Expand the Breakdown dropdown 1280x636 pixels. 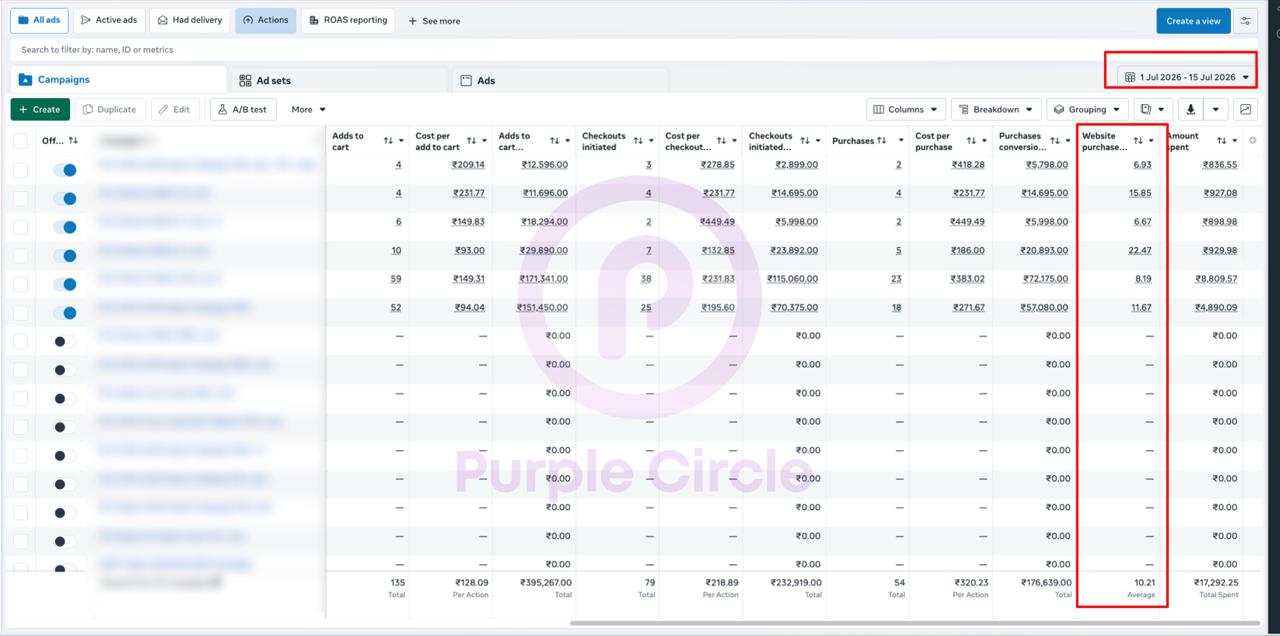click(996, 109)
